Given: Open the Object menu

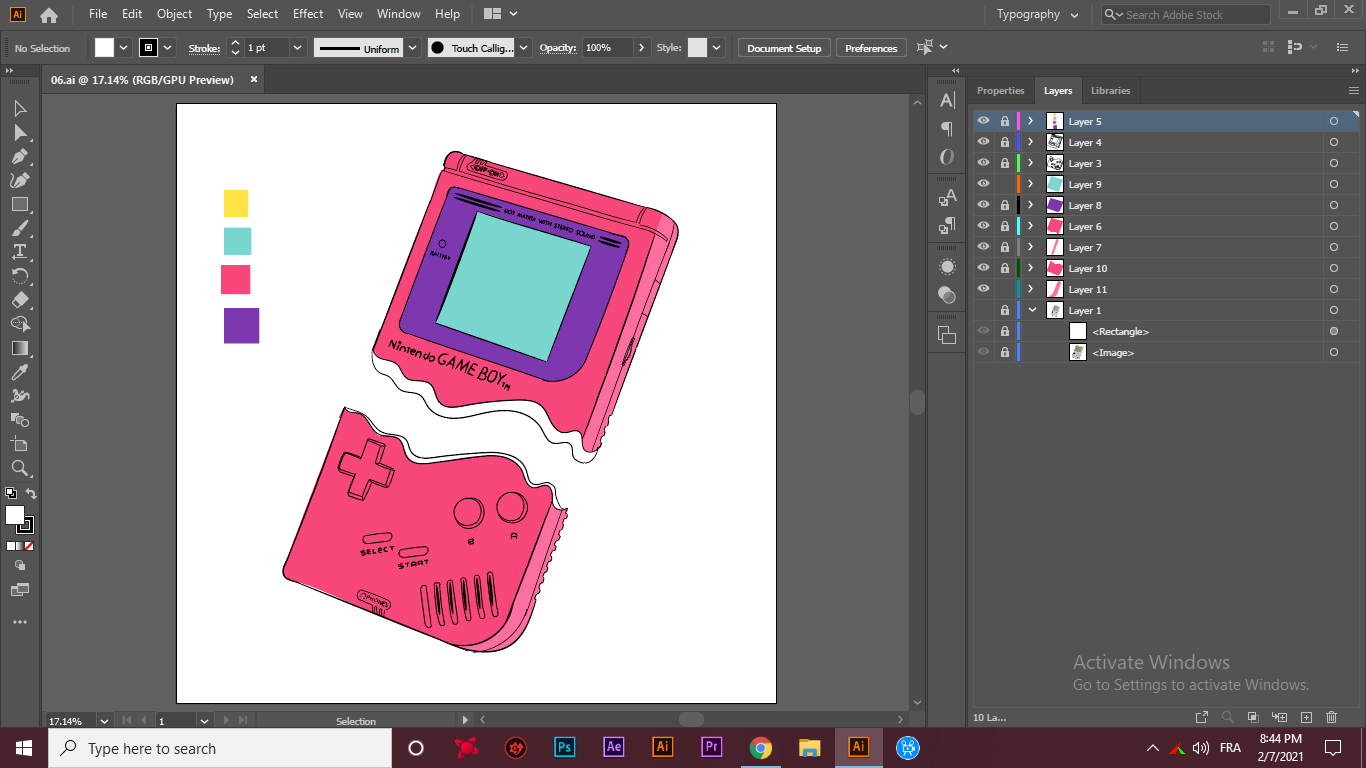Looking at the screenshot, I should 174,14.
